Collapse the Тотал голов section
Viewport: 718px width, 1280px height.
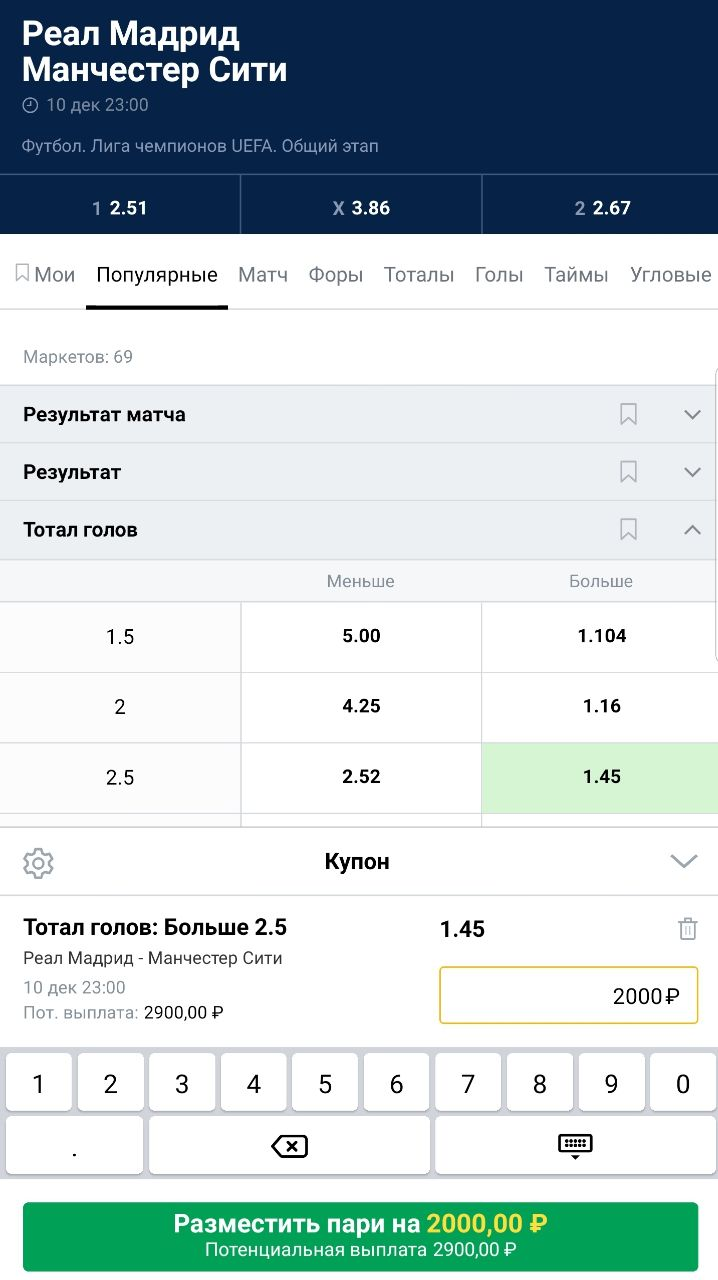(692, 530)
